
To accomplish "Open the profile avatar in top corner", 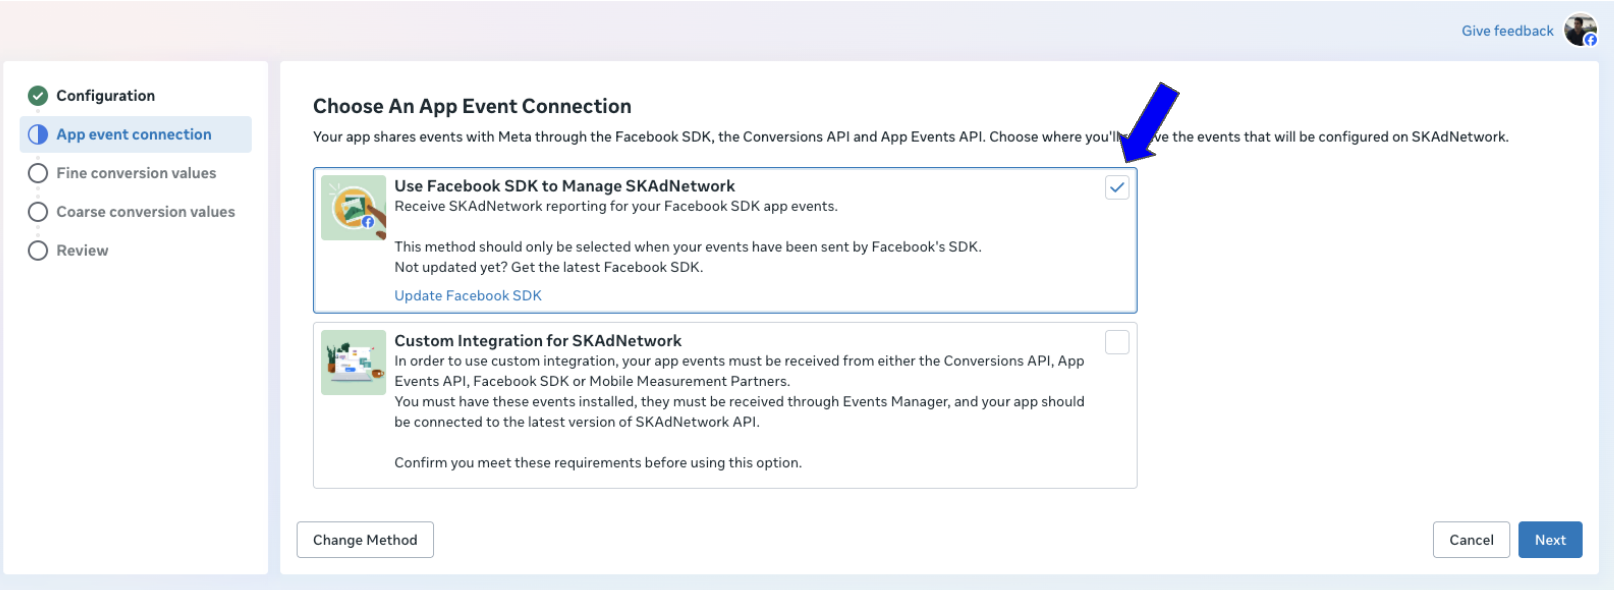I will point(1581,30).
